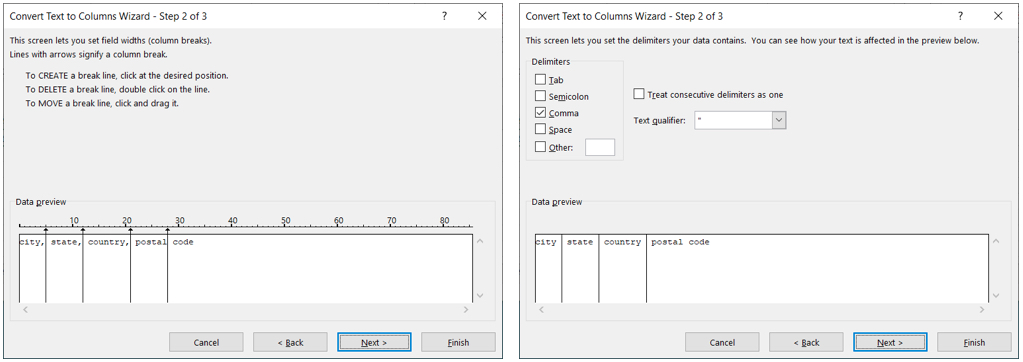The height and width of the screenshot is (362, 1023).
Task: Click the help question mark in right wizard window
Action: (960, 16)
